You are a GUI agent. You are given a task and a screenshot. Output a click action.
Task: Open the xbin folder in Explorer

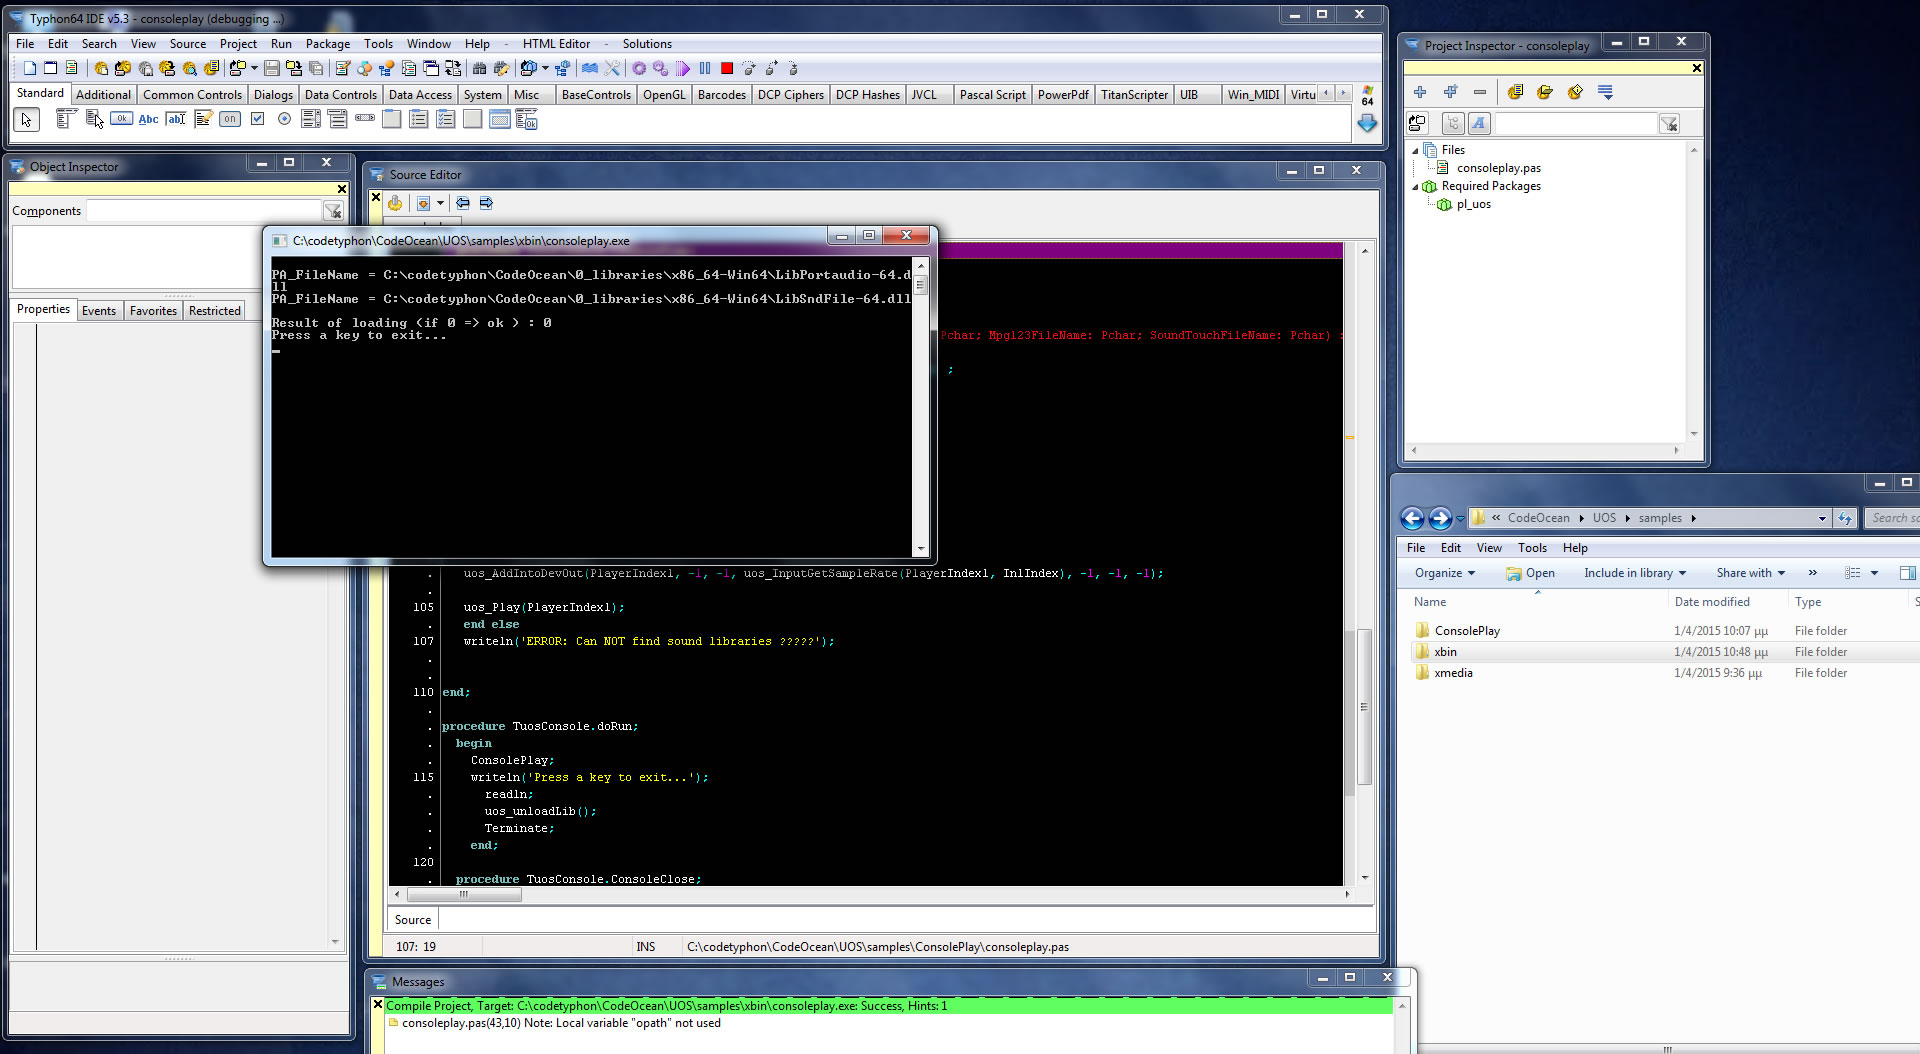(1445, 652)
